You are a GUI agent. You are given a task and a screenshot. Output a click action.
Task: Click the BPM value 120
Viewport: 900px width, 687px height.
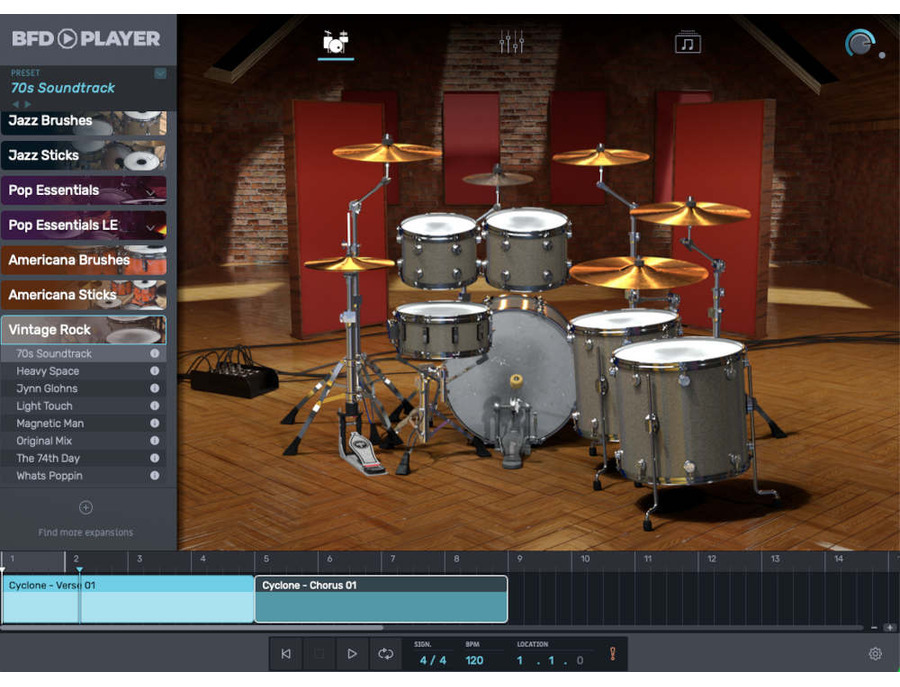coord(474,661)
